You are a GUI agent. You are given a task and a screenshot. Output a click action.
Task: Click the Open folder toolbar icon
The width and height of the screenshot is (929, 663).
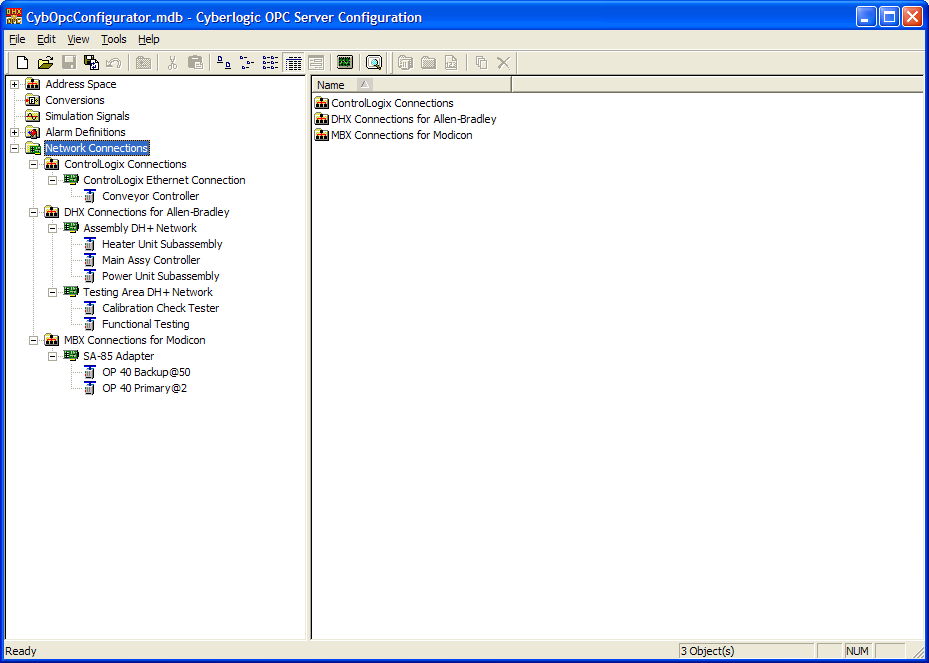point(45,62)
